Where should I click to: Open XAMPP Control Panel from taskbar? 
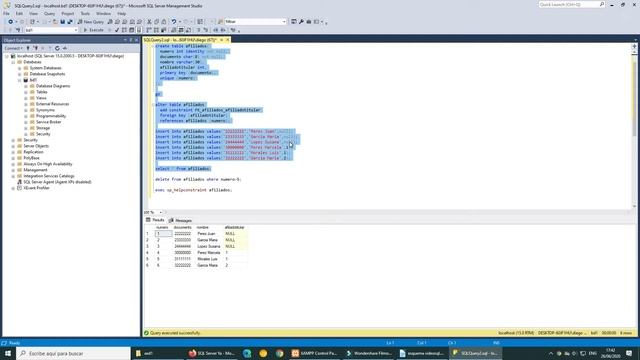click(x=314, y=353)
